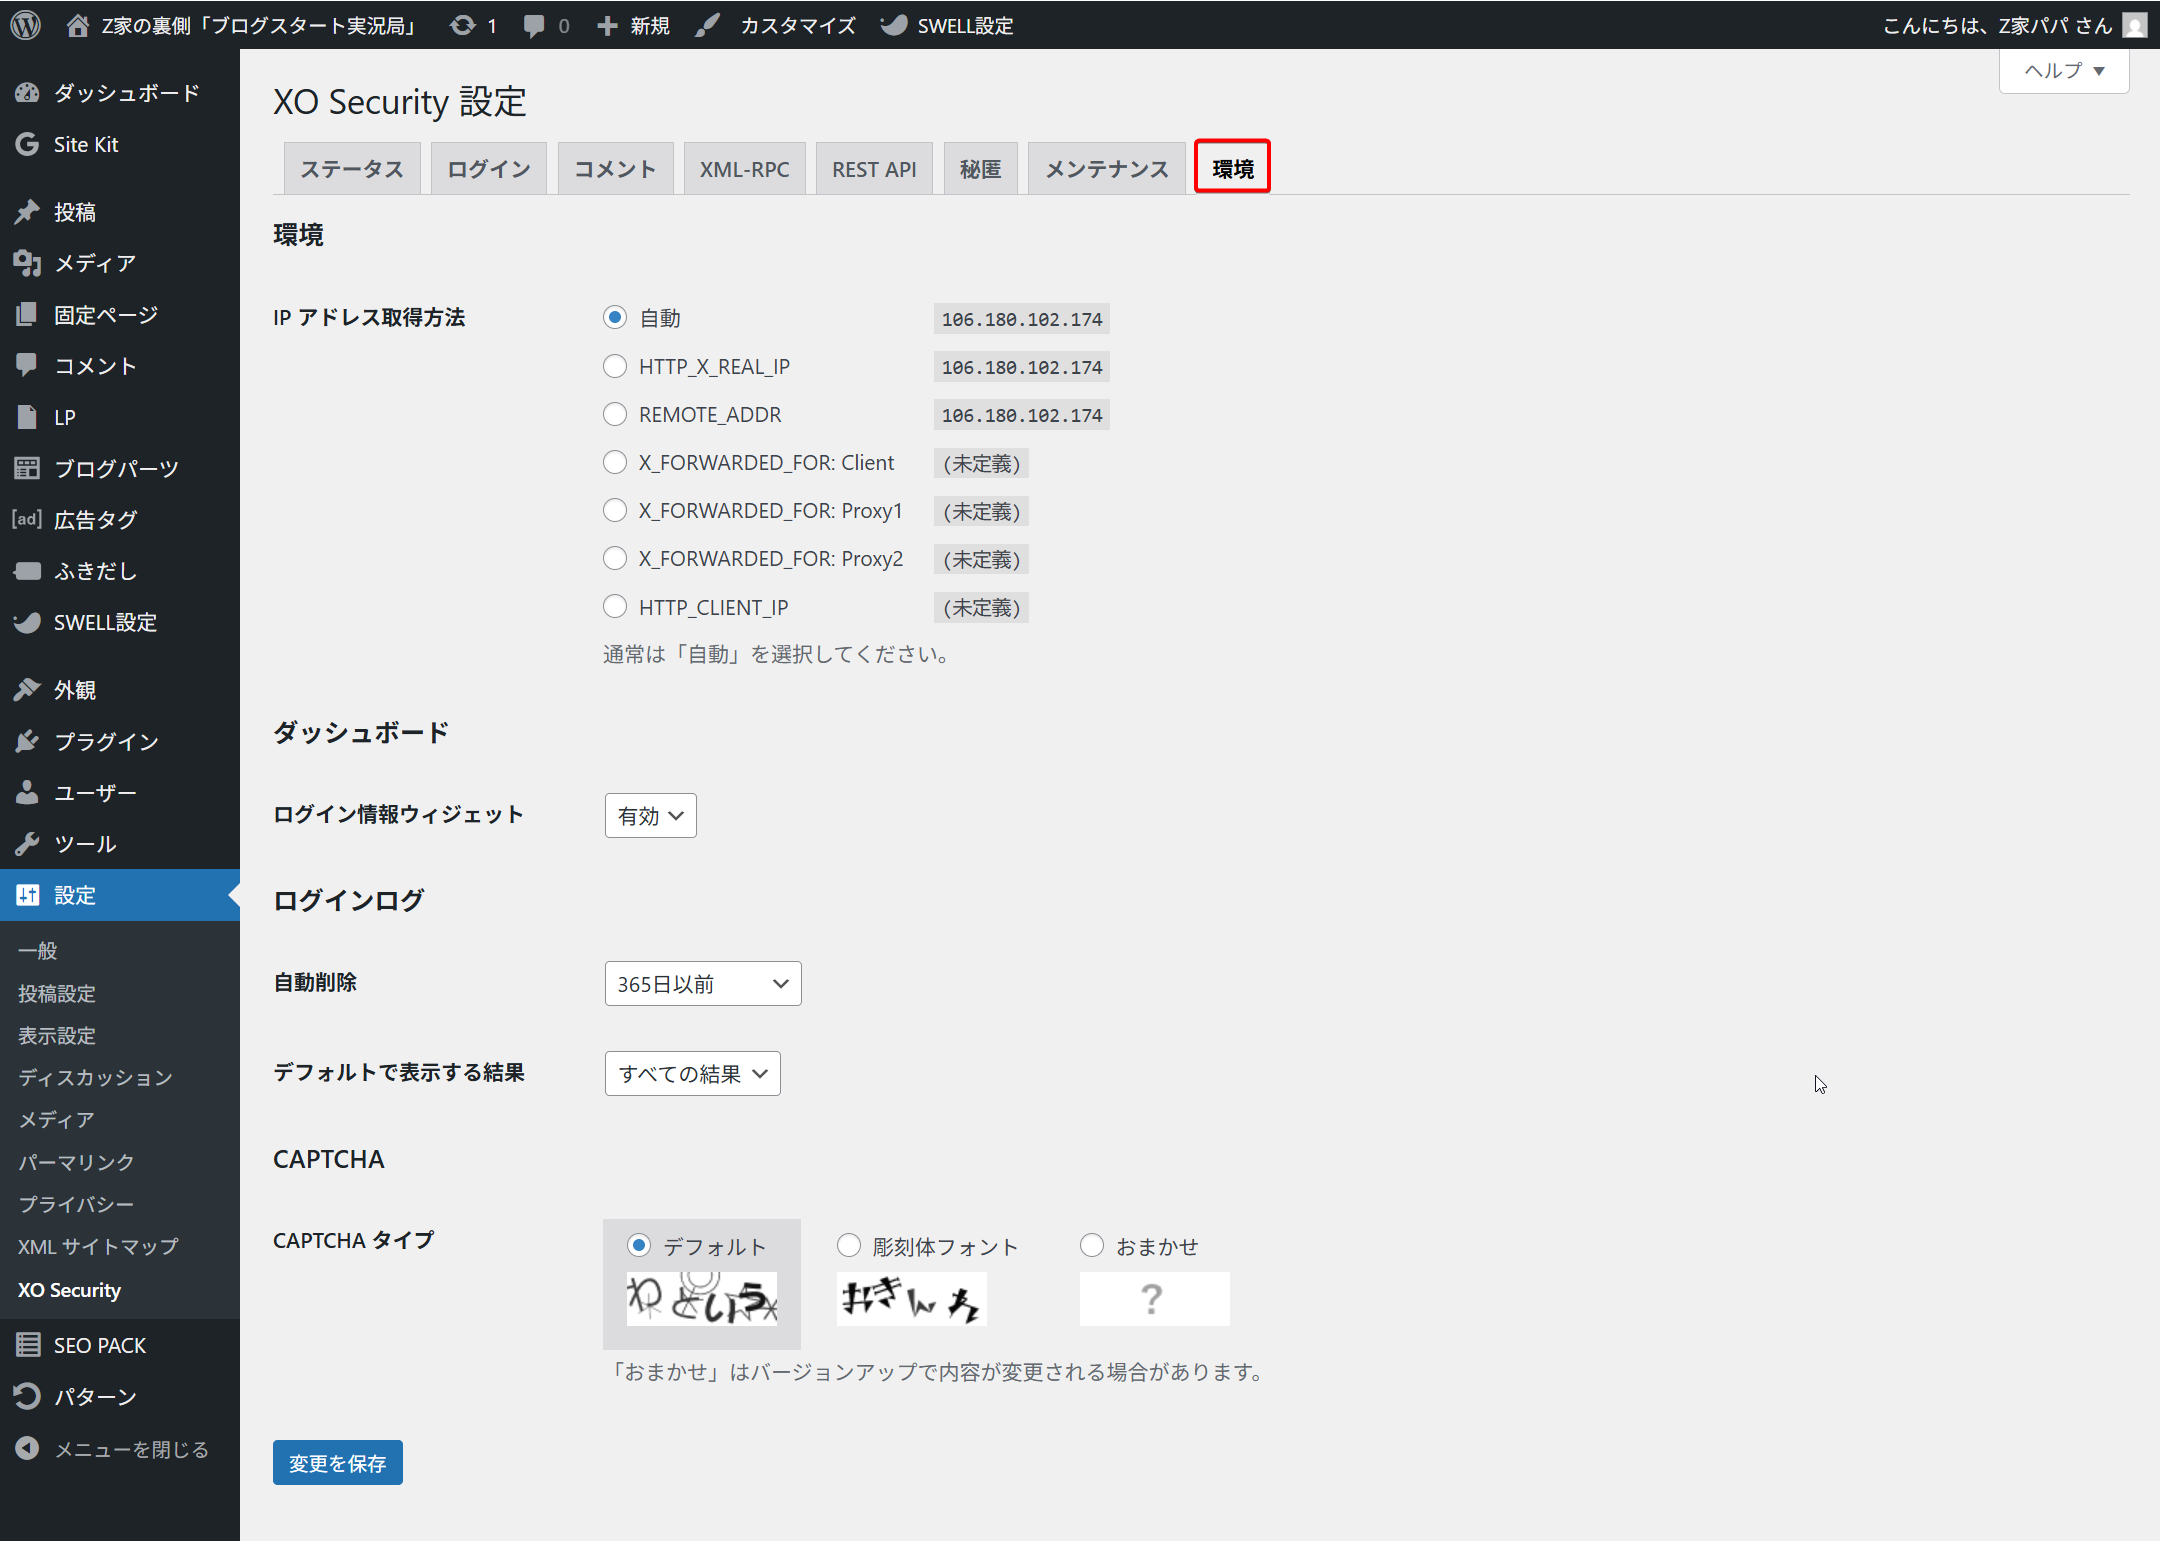The height and width of the screenshot is (1541, 2160).
Task: Click the speech balloon (ふきだし) icon
Action: tap(27, 571)
